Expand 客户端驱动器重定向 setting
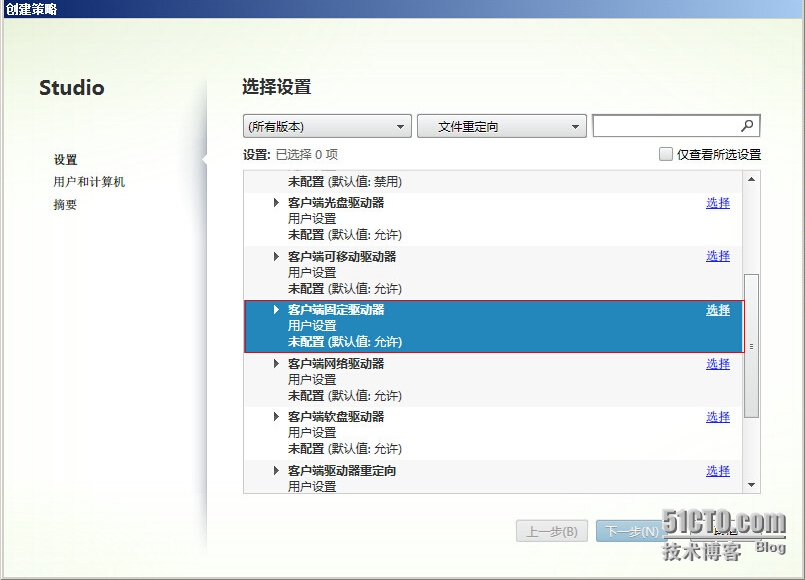The height and width of the screenshot is (580, 805). (x=276, y=470)
